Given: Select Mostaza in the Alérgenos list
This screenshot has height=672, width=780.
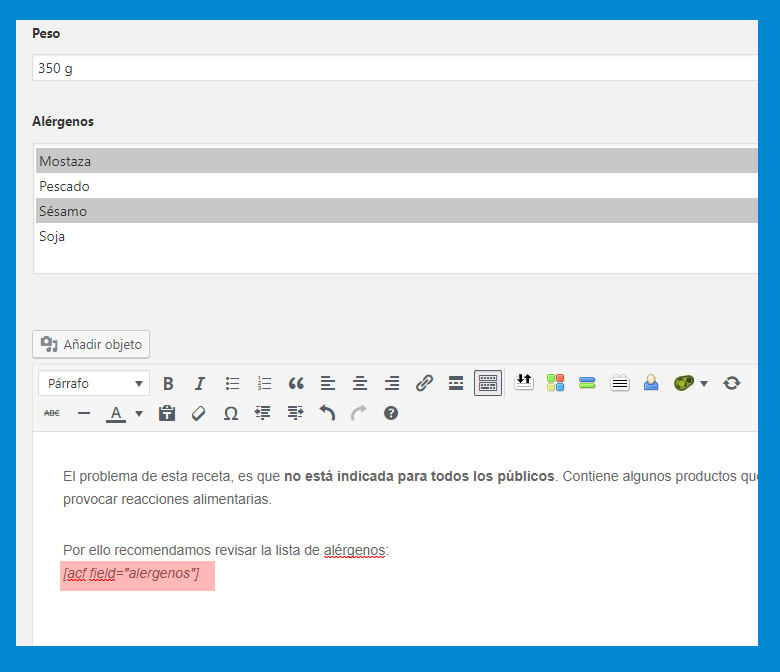Looking at the screenshot, I should [396, 161].
